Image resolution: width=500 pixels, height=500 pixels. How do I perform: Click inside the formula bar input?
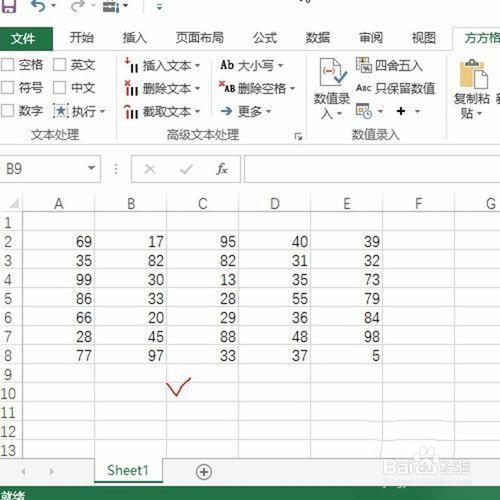(372, 169)
